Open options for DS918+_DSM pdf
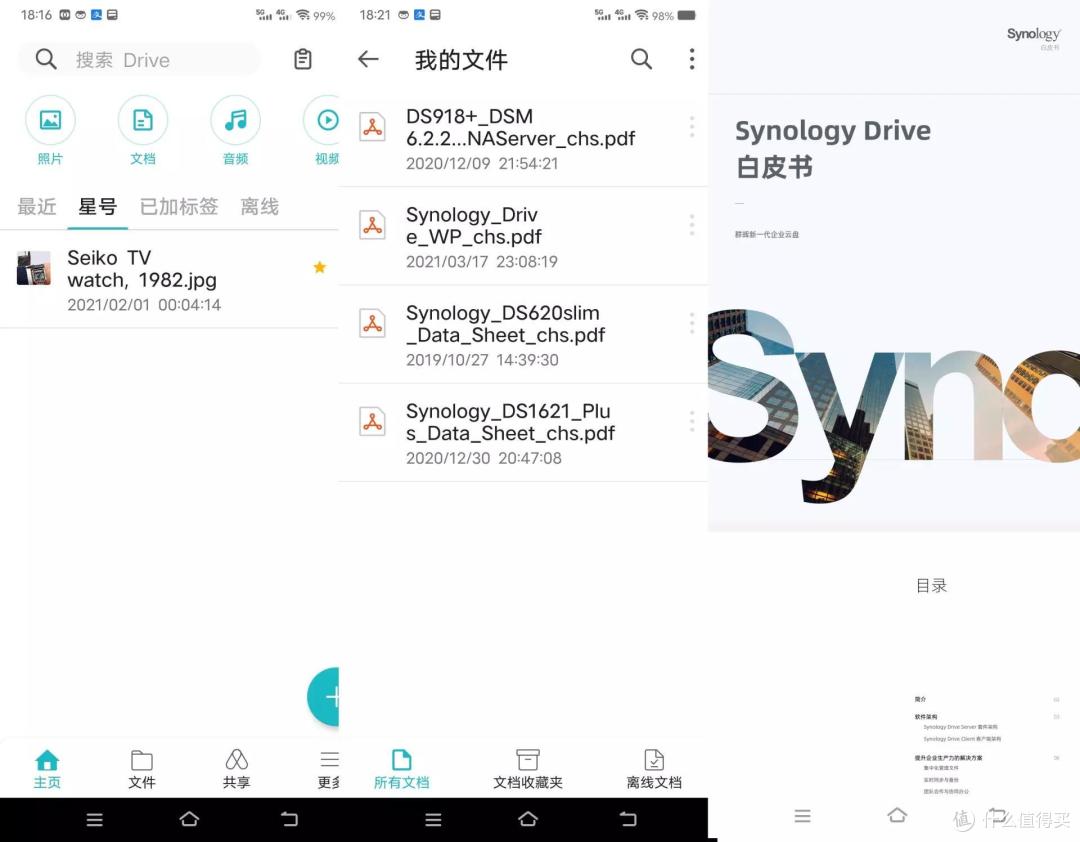This screenshot has height=842, width=1080. coord(692,127)
